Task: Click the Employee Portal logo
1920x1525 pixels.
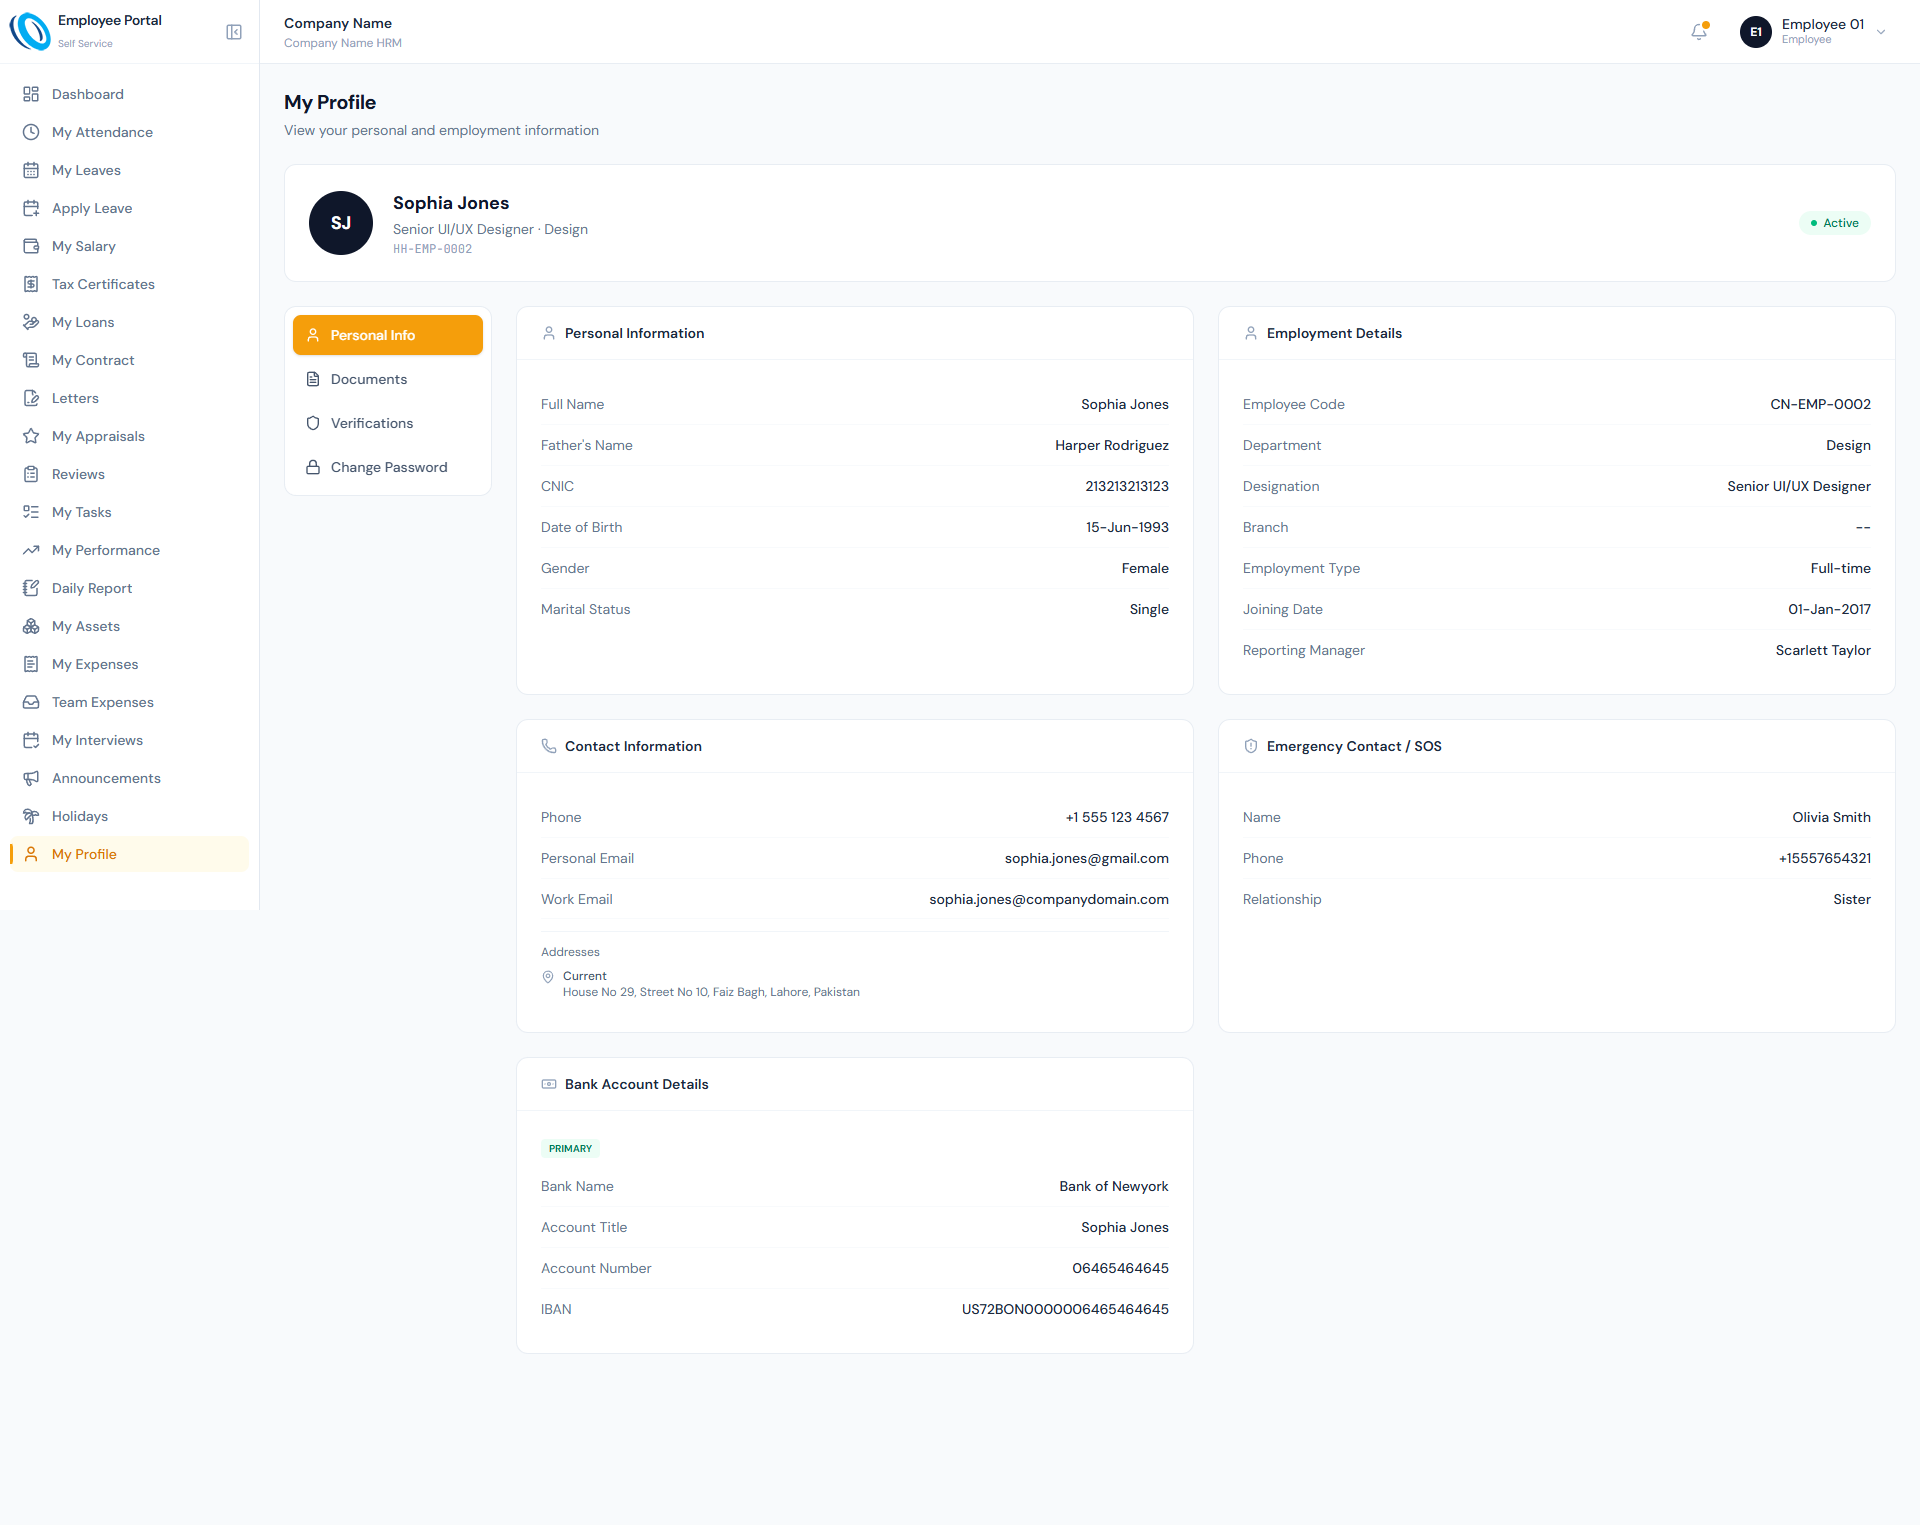Action: pyautogui.click(x=30, y=31)
